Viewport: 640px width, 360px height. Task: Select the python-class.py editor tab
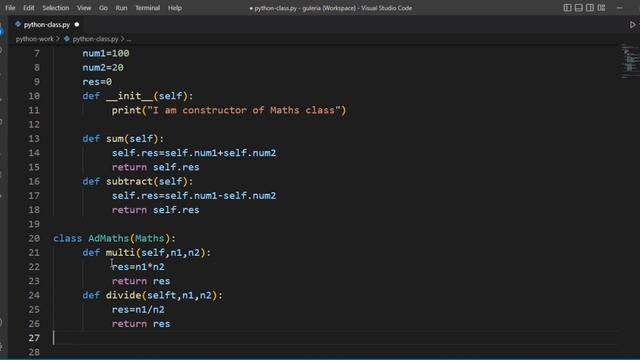(x=47, y=24)
